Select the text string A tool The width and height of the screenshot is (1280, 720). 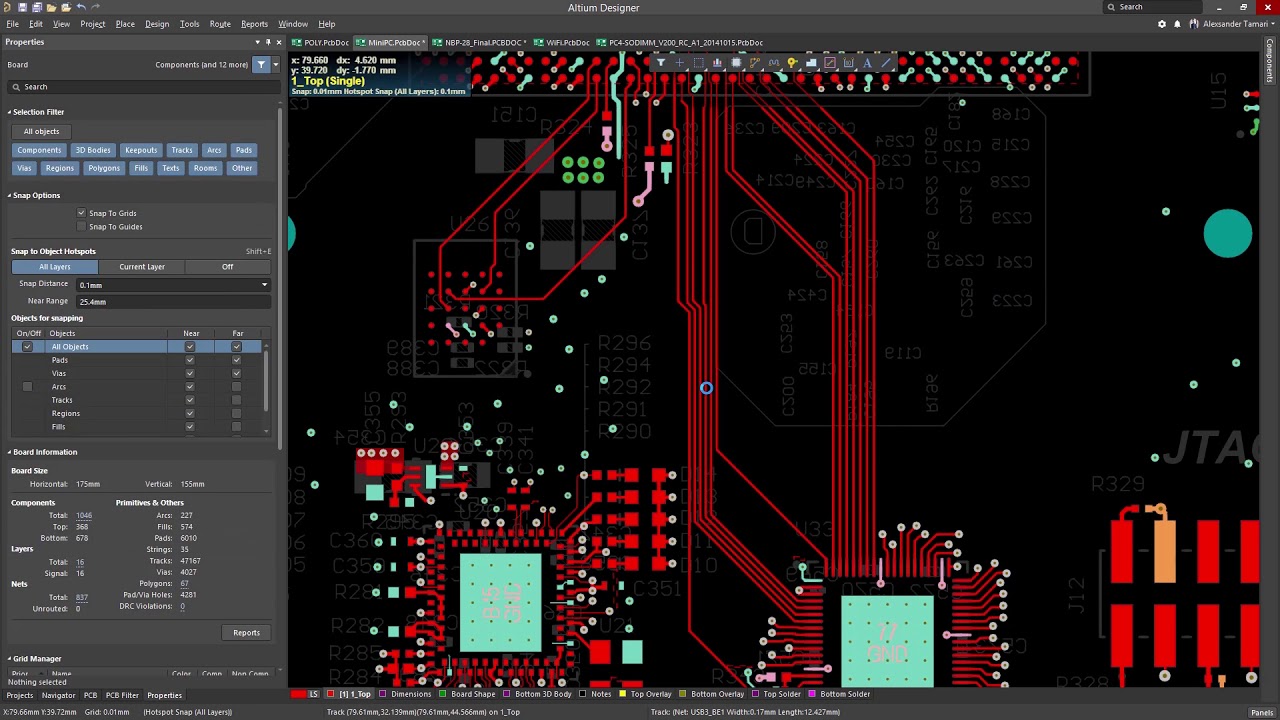pyautogui.click(x=867, y=63)
